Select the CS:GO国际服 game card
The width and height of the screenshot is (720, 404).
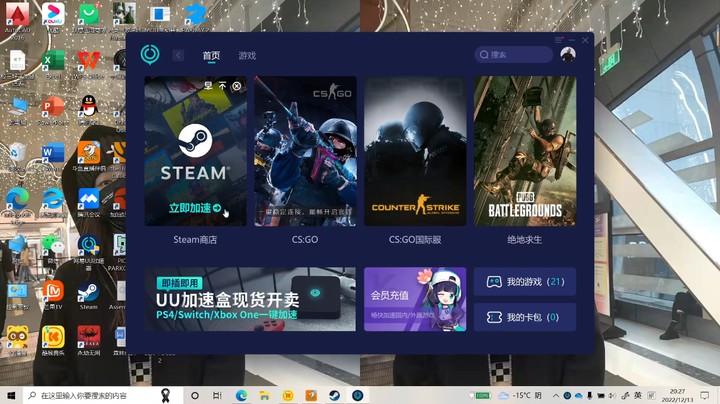[415, 151]
